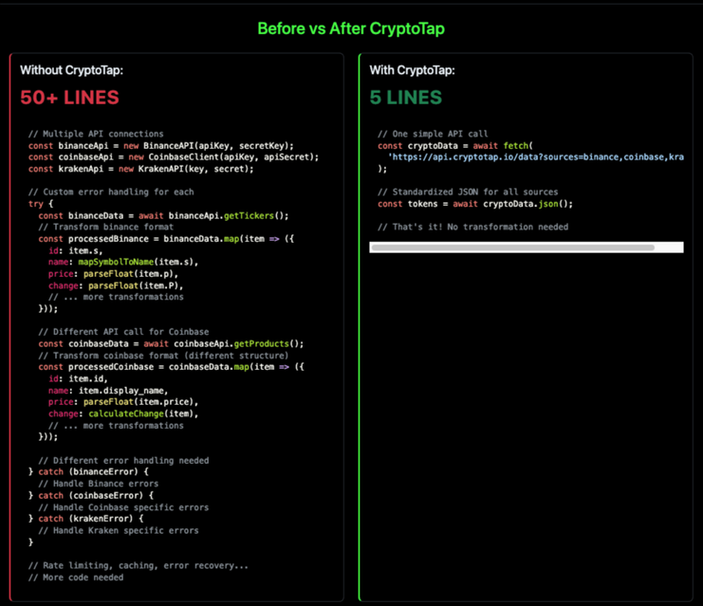Click the 'Without CryptoTap:' label

(72, 70)
